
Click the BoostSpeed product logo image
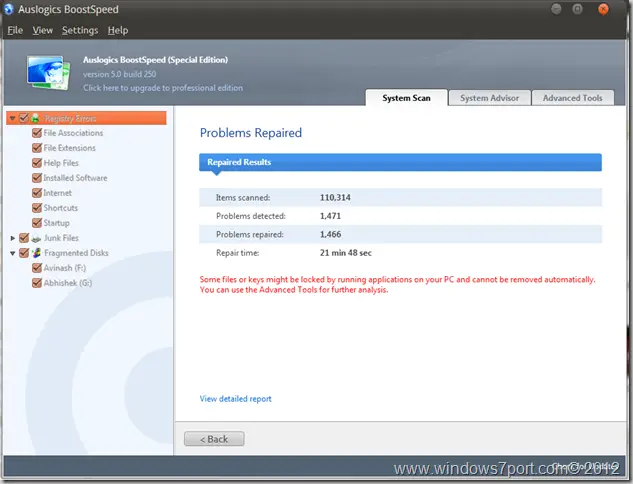click(48, 73)
